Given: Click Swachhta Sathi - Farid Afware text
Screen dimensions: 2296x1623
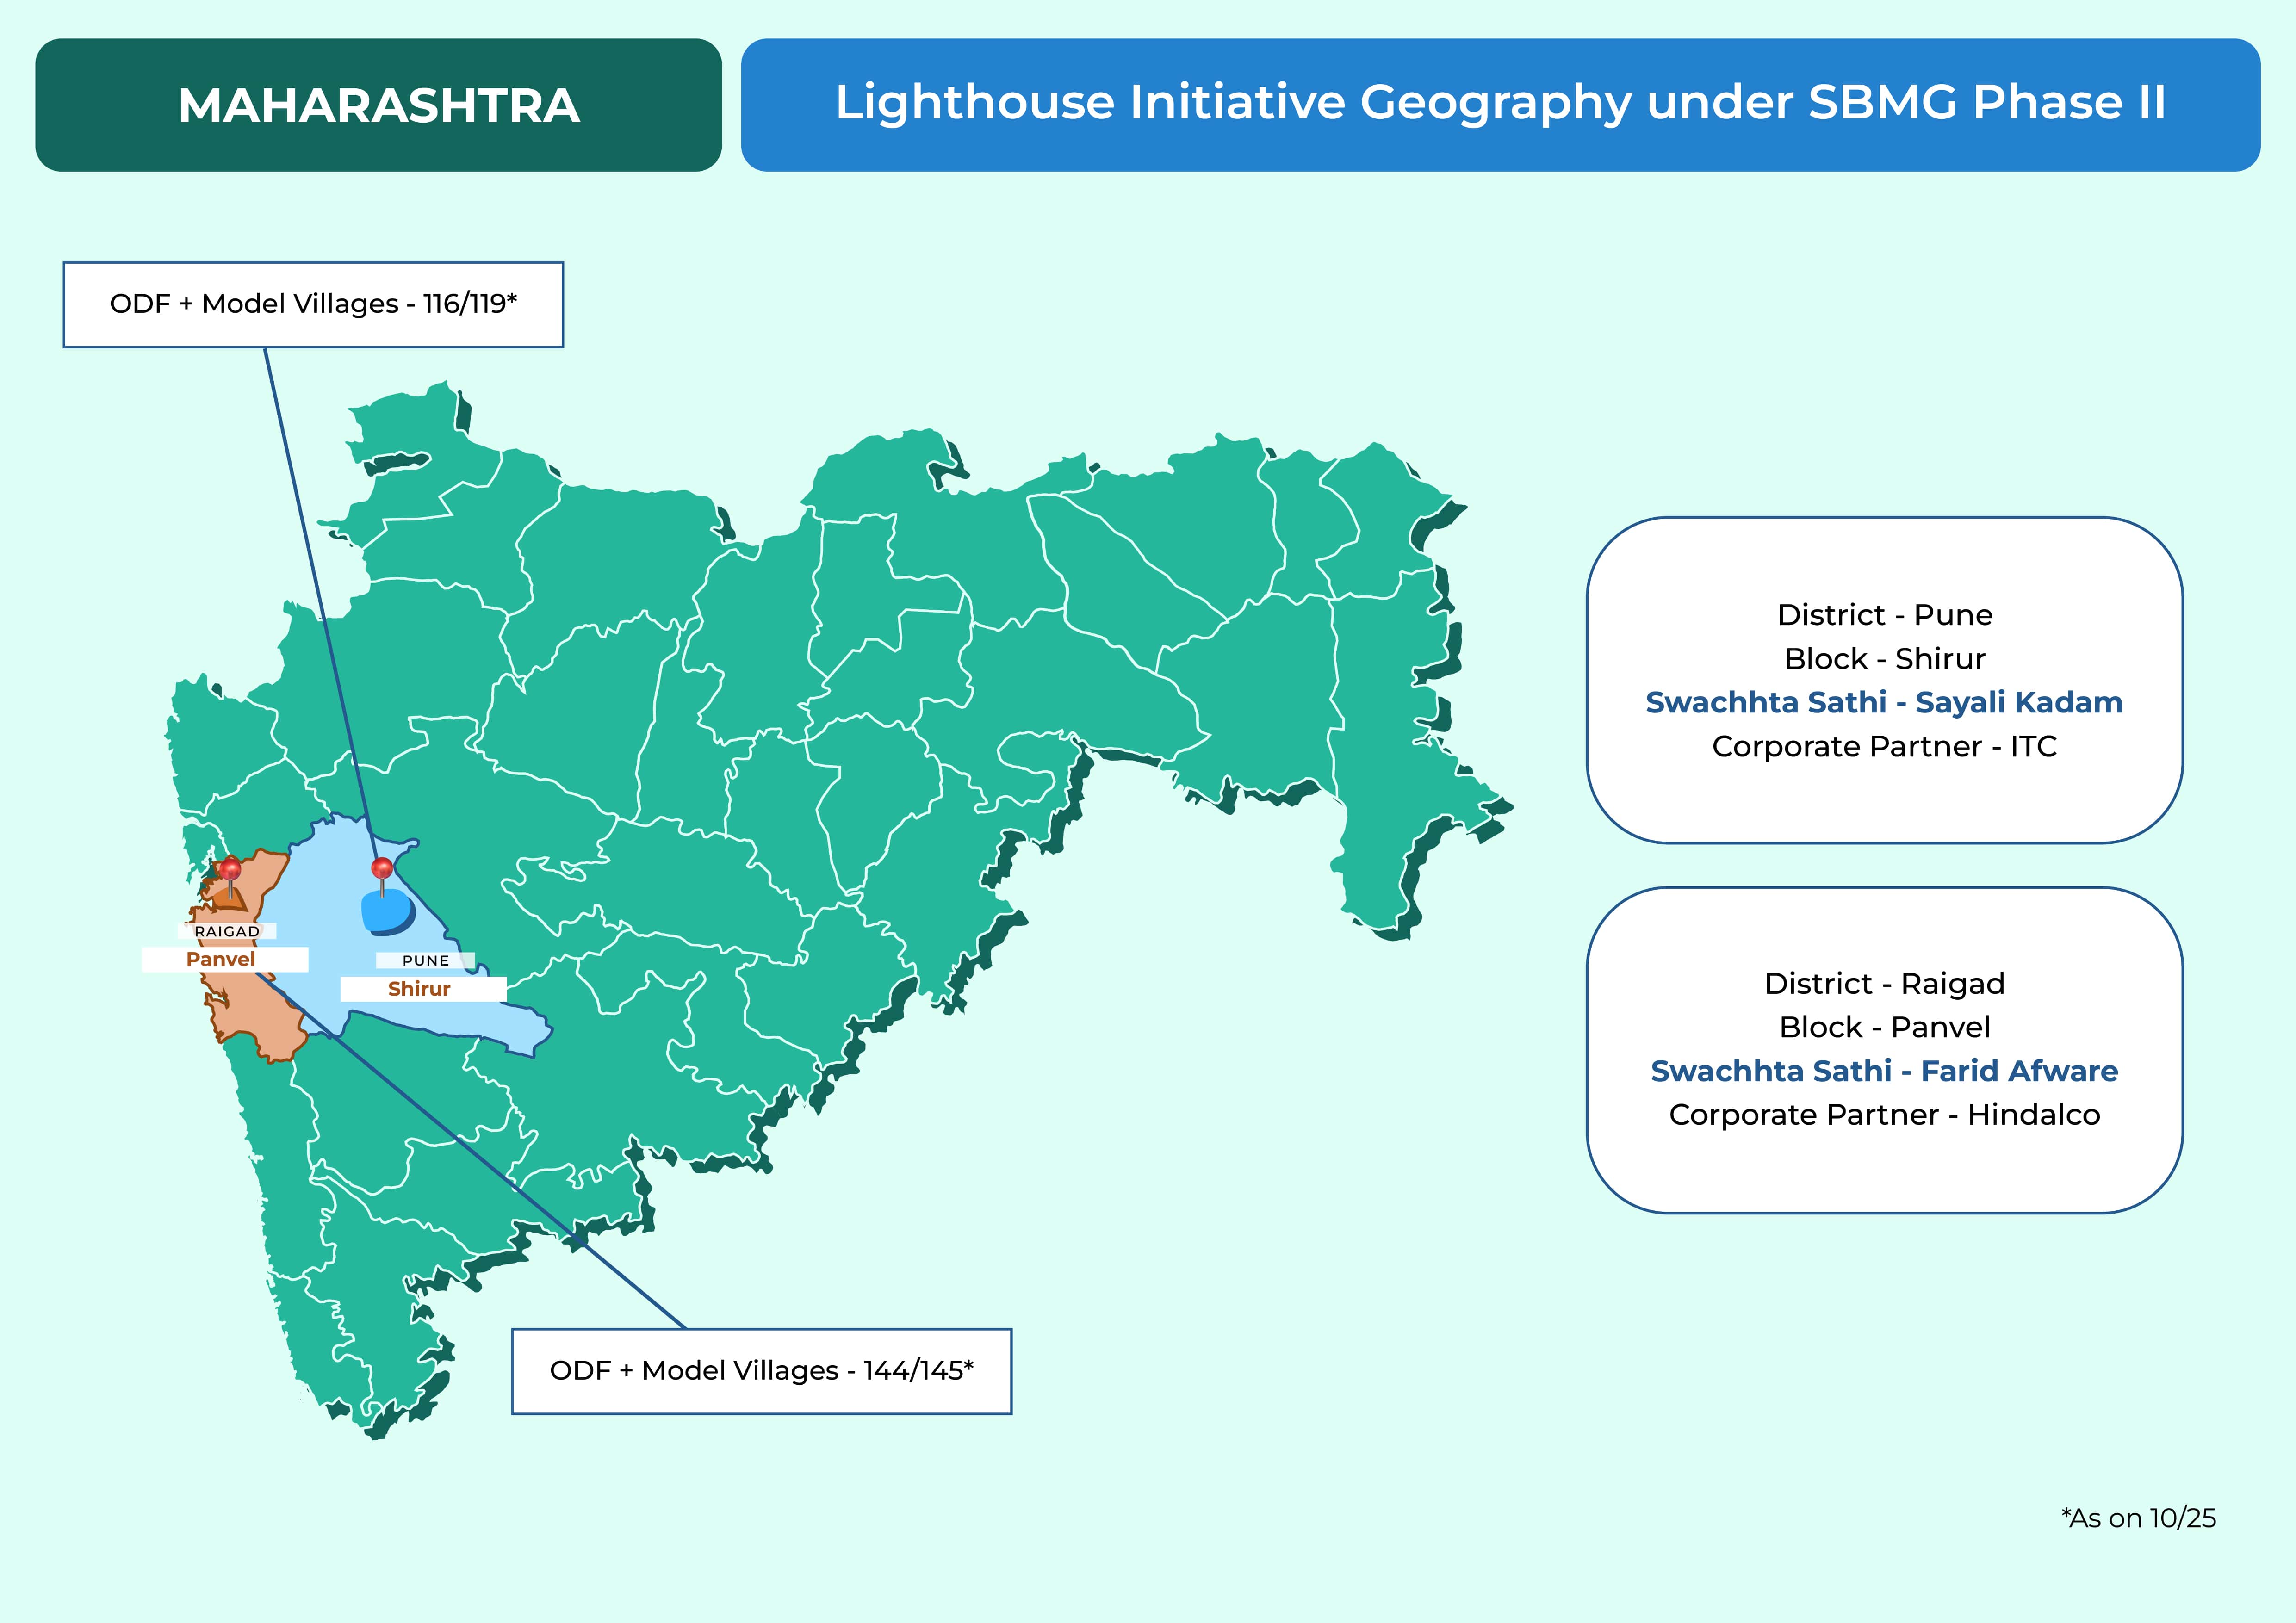Looking at the screenshot, I should (1884, 1071).
